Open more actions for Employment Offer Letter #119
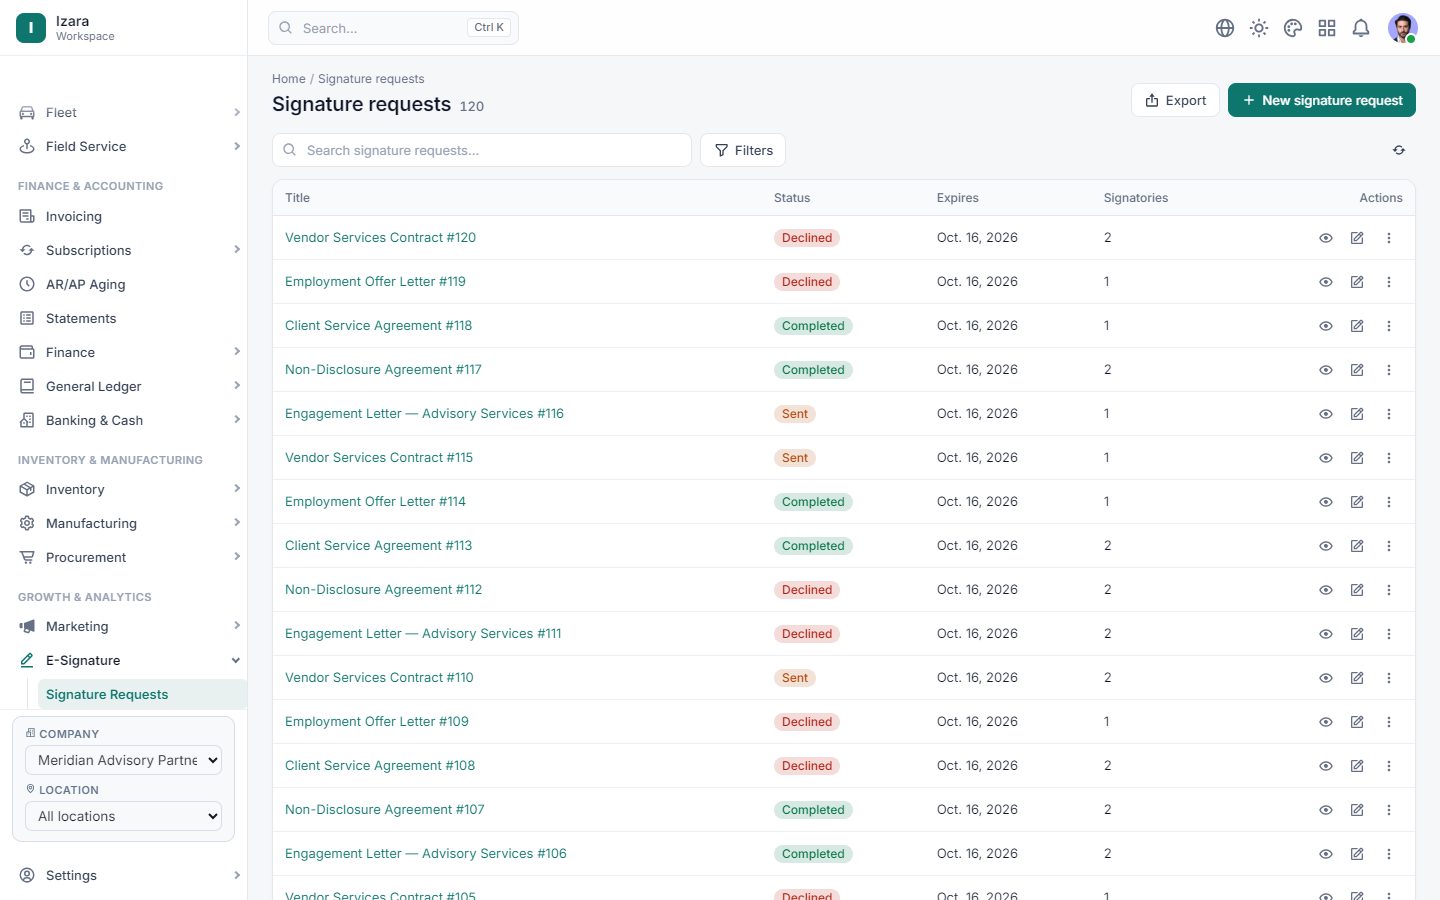 point(1389,282)
